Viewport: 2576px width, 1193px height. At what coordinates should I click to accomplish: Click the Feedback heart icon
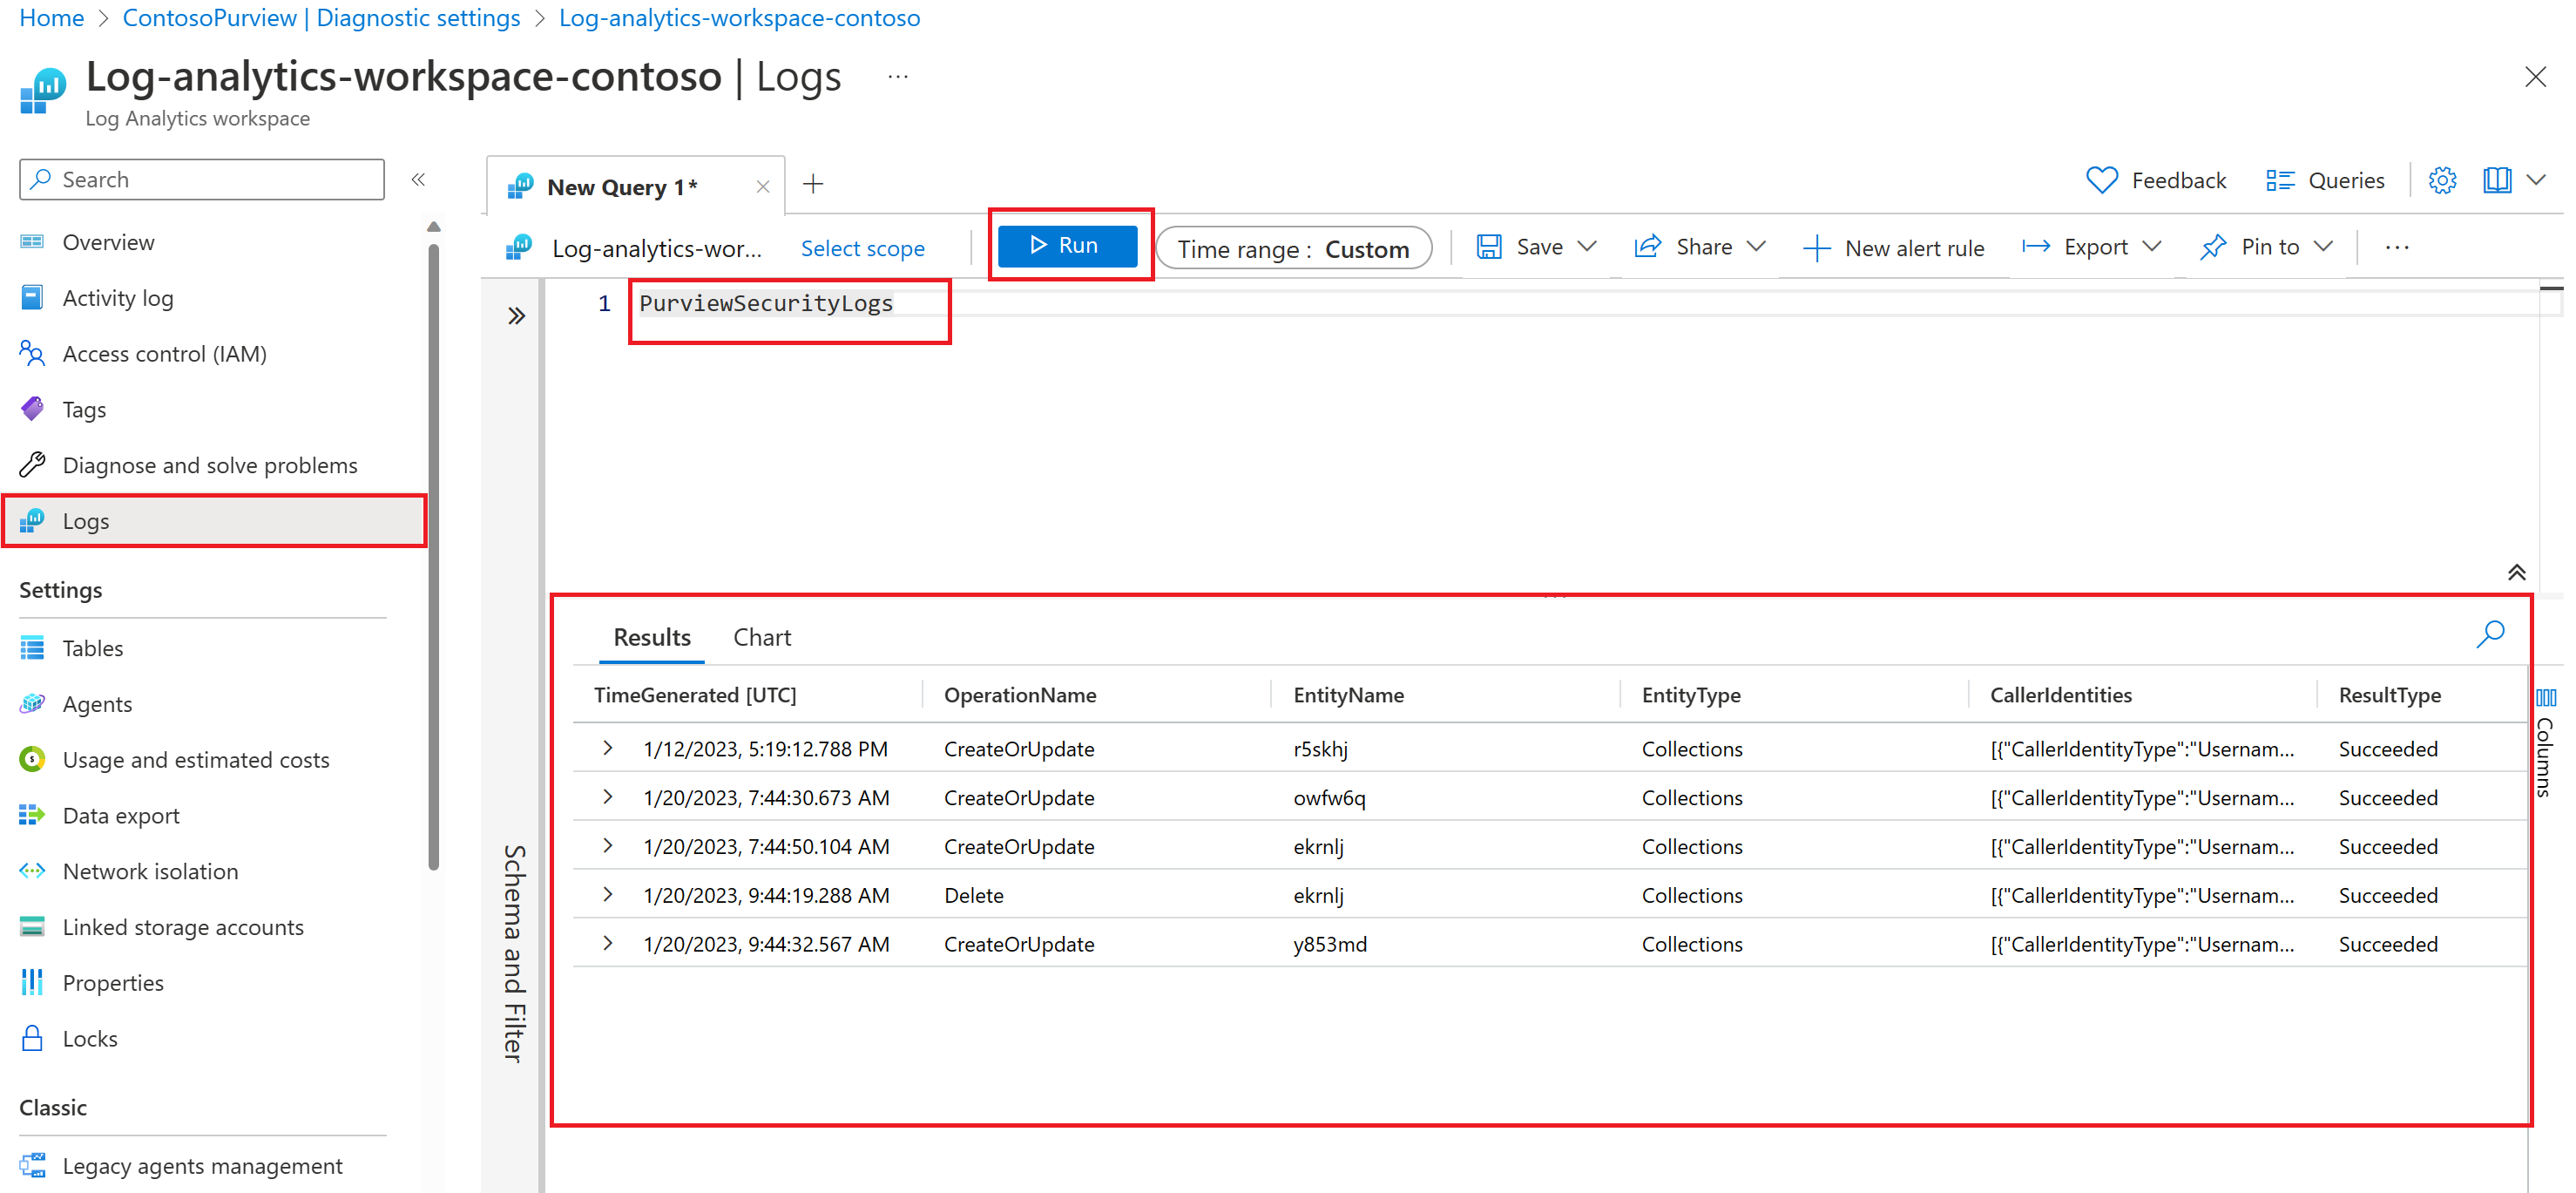click(x=2101, y=180)
